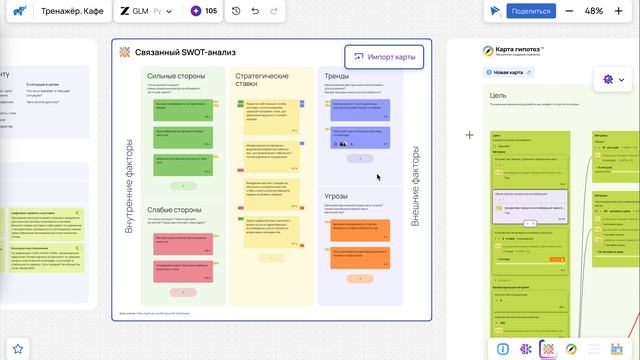Click the blue castle icon in bottom toolbar
Viewport: 640px width, 360px height.
(x=617, y=349)
